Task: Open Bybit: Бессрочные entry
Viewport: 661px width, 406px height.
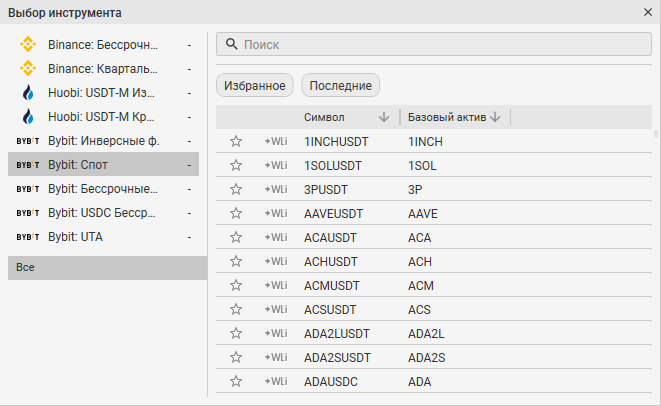Action: click(103, 189)
